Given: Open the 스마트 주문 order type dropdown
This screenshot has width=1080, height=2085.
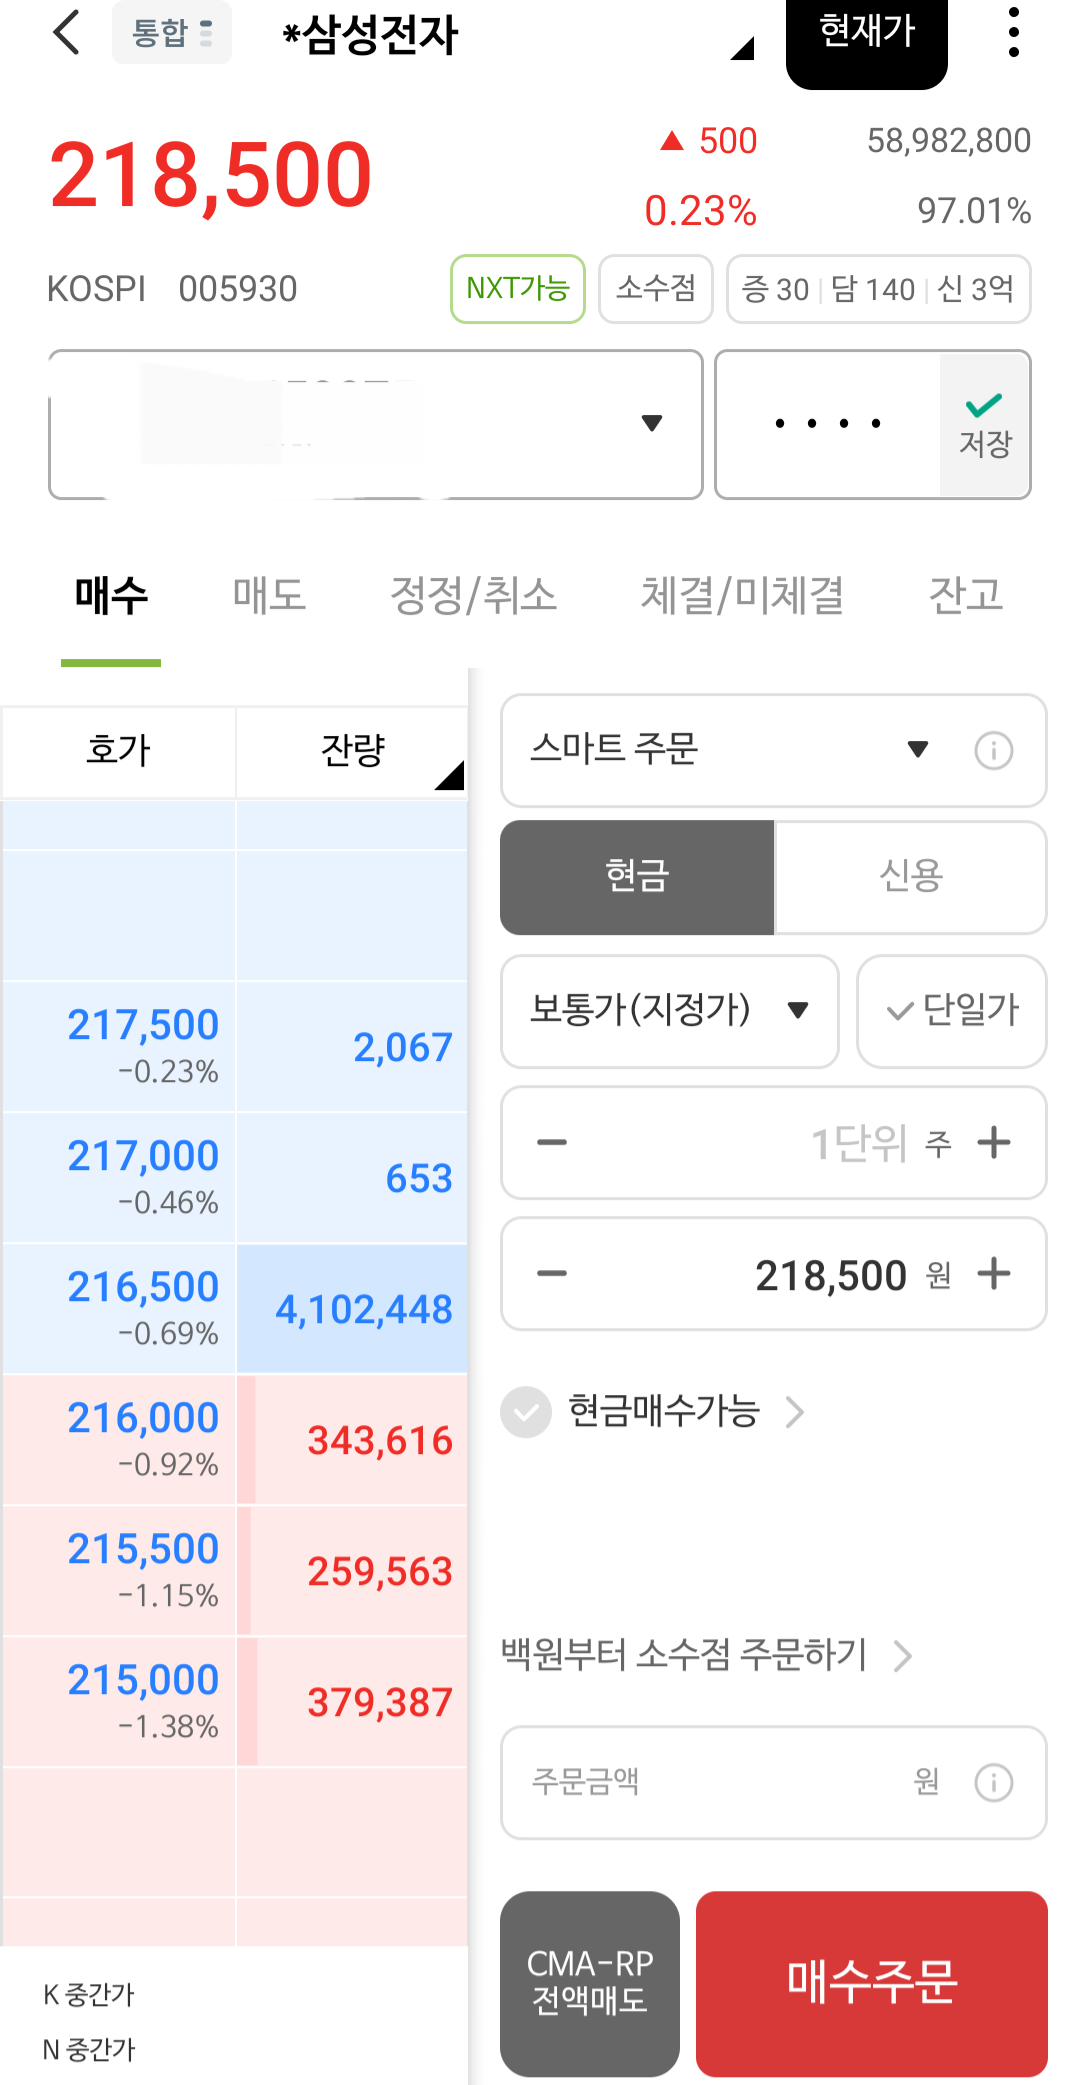Looking at the screenshot, I should tap(917, 750).
